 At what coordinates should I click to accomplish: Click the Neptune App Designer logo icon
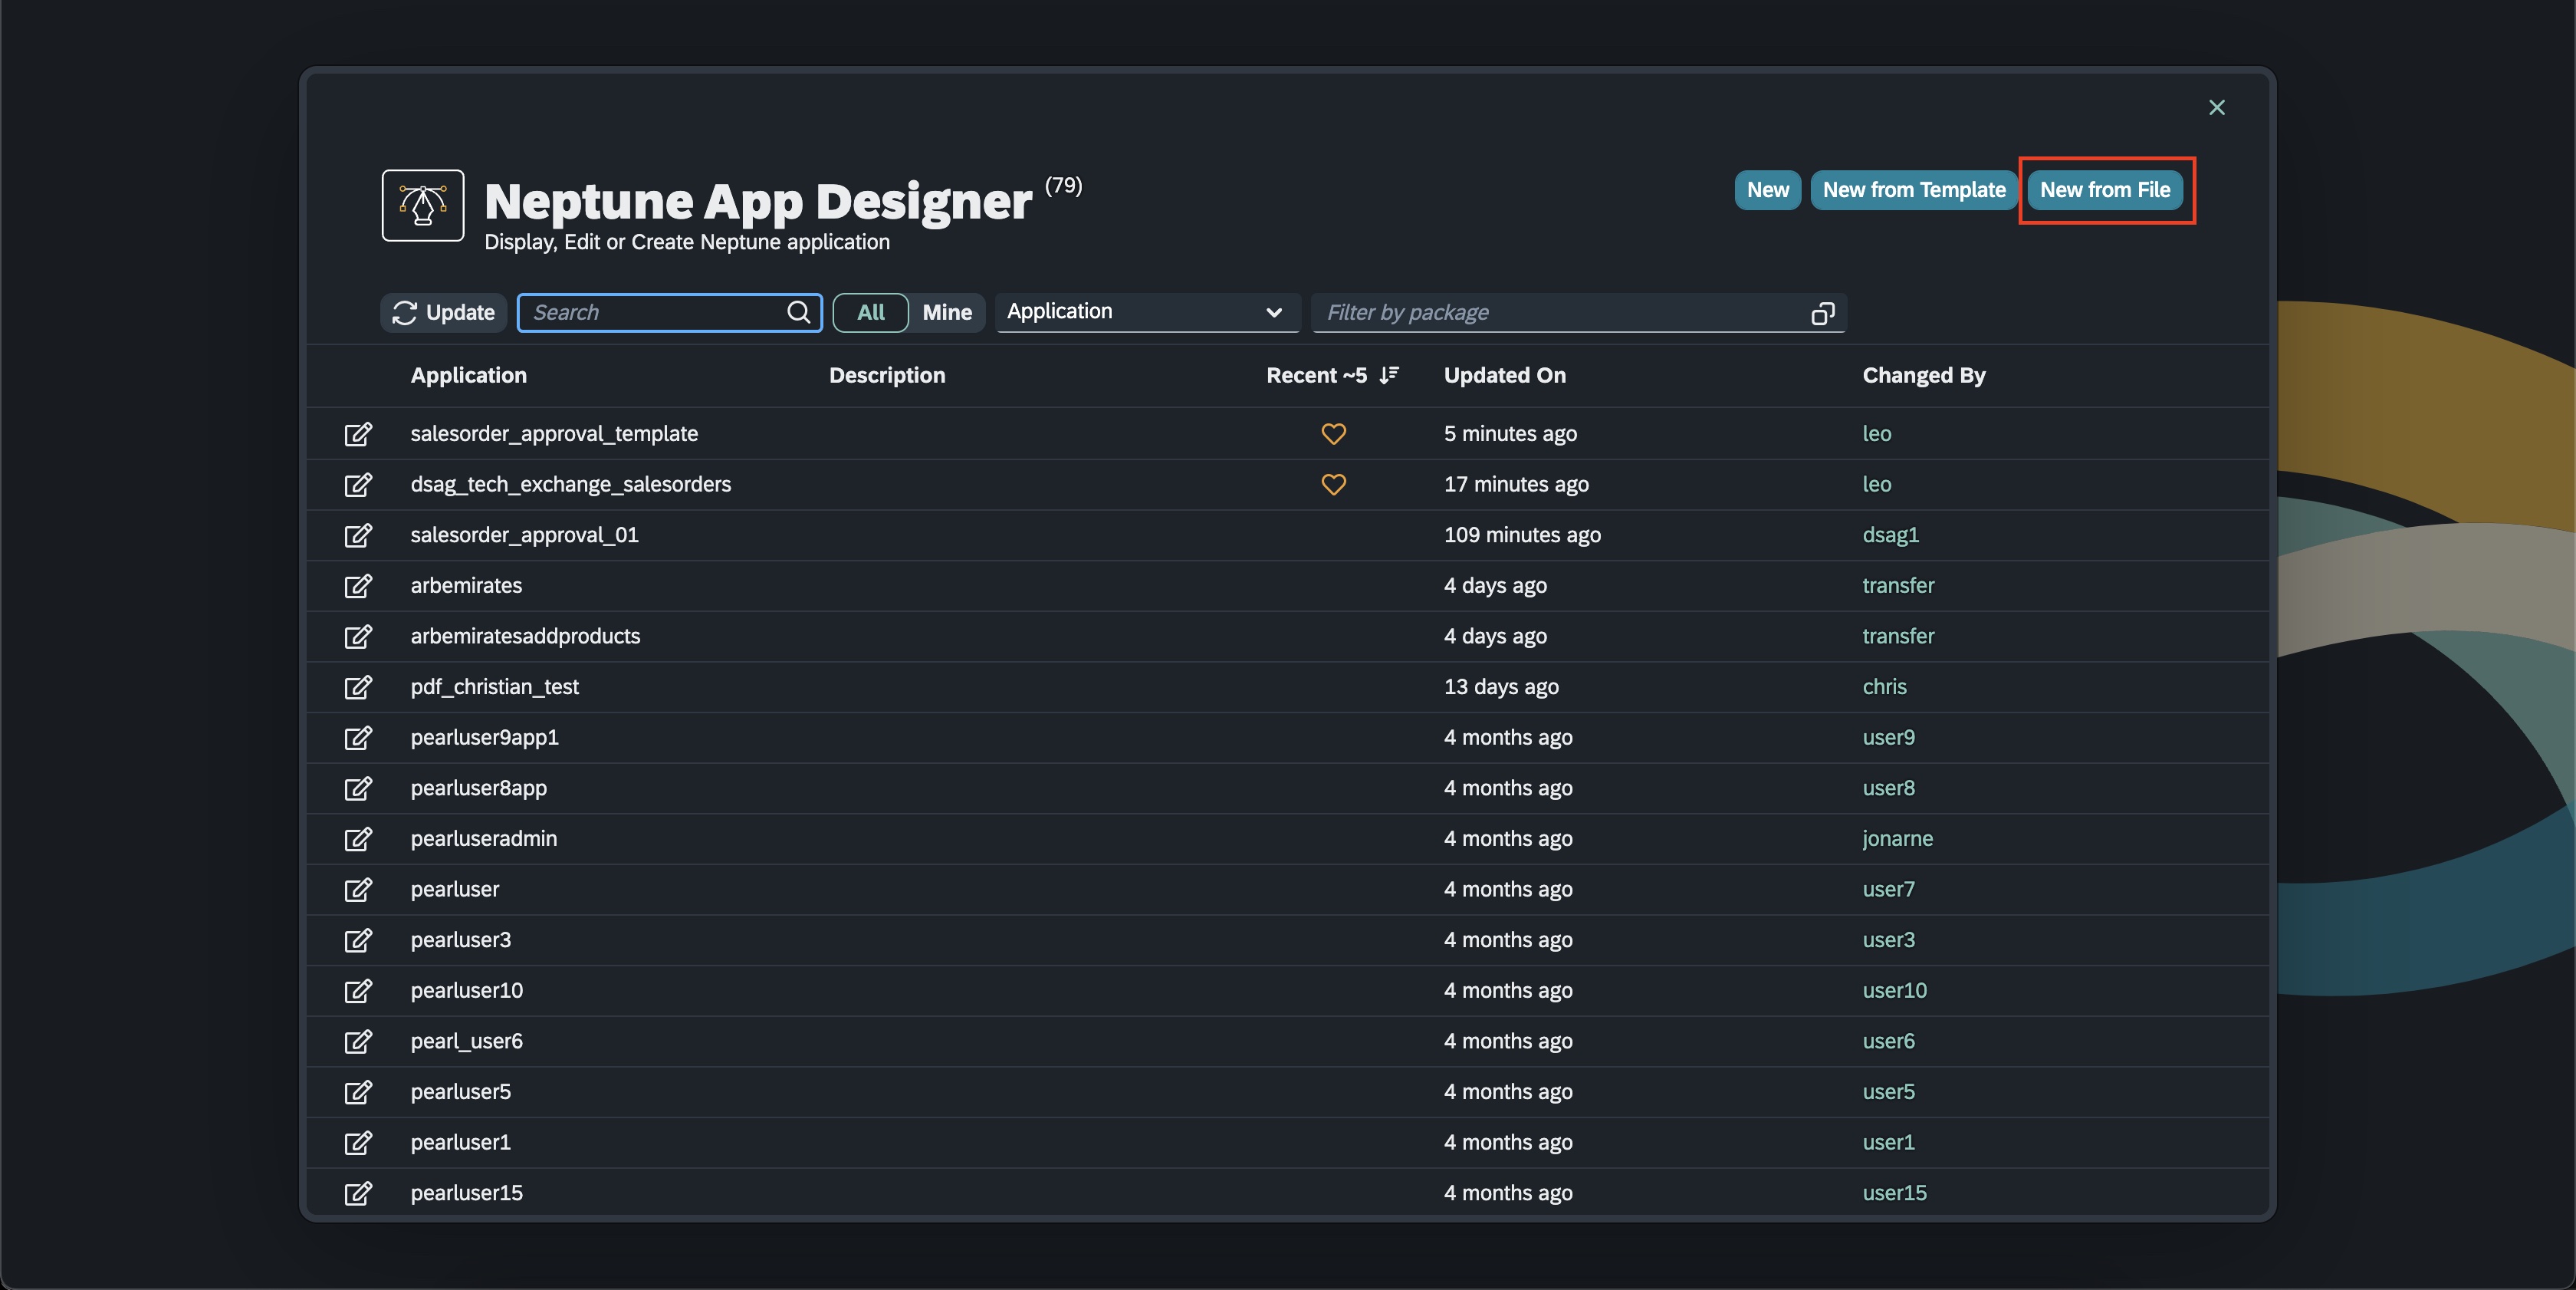422,205
